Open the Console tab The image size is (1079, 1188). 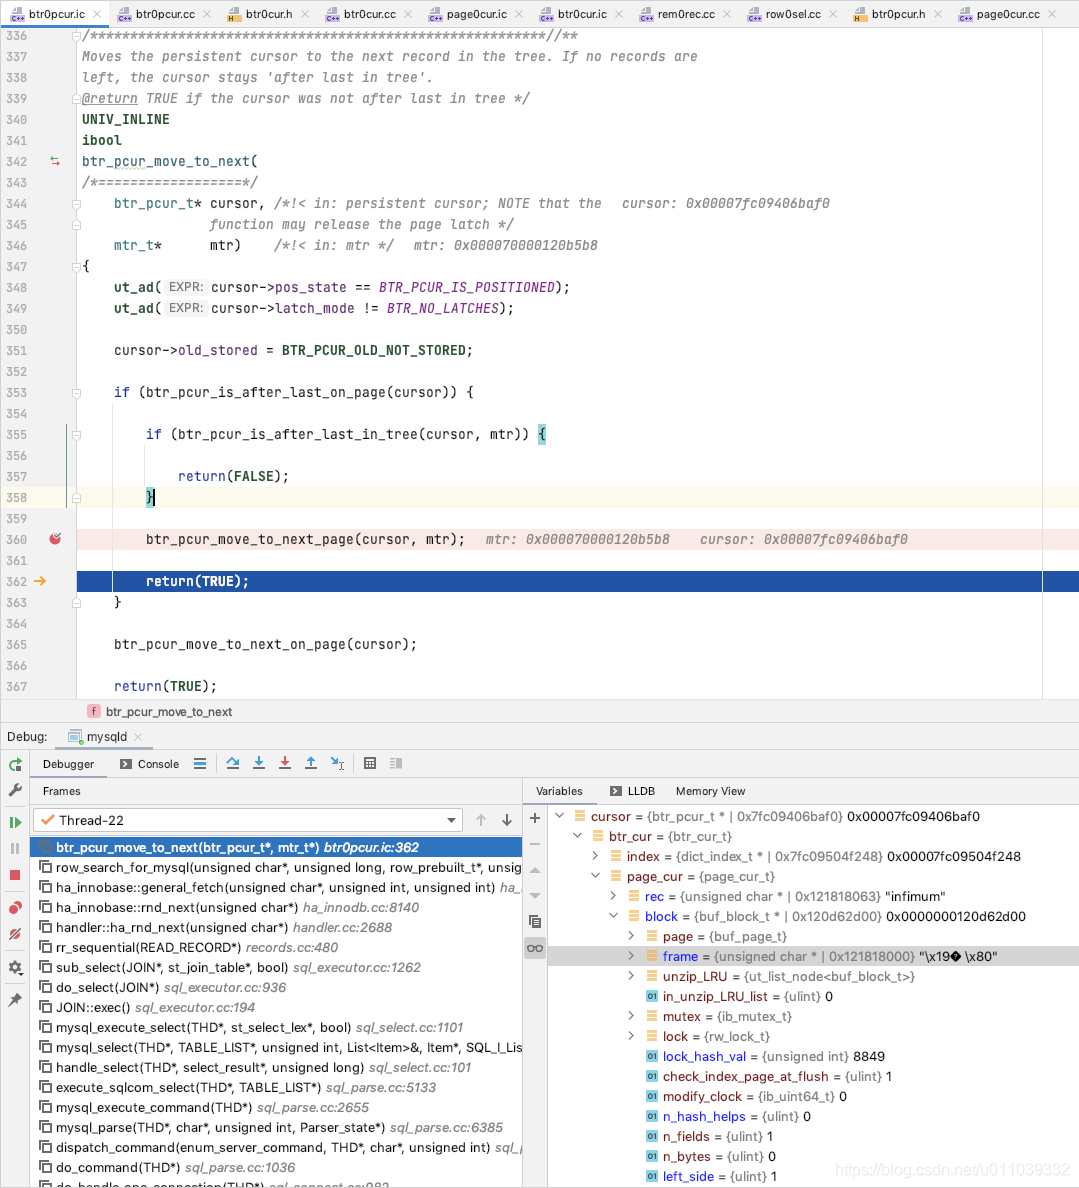click(x=149, y=764)
